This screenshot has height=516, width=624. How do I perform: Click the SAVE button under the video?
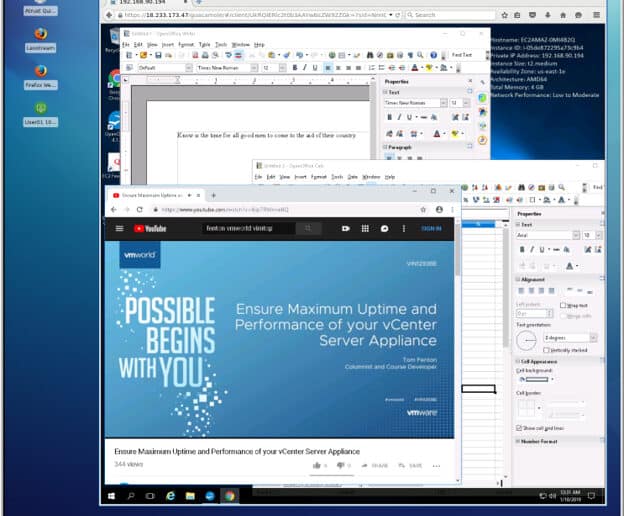(410, 465)
